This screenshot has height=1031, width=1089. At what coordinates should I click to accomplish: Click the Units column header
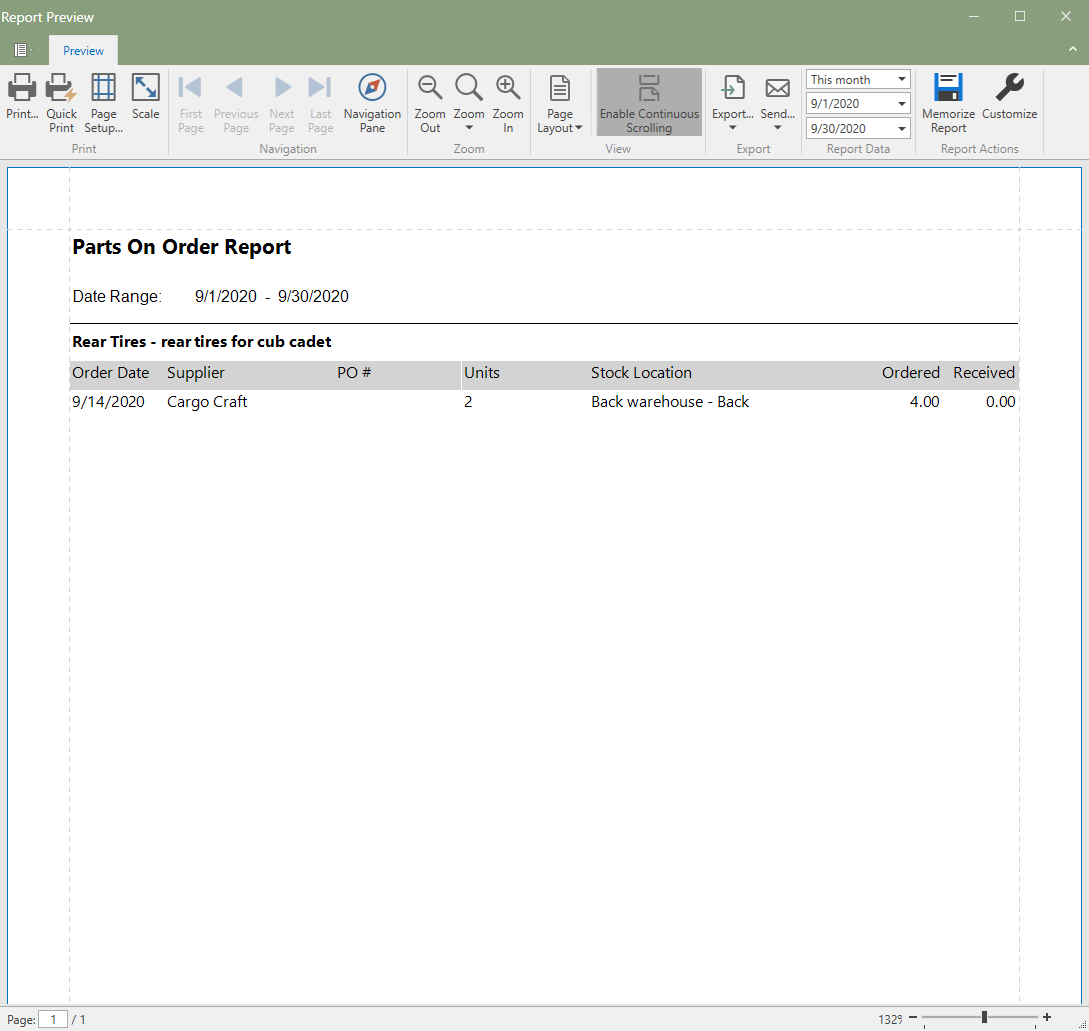tap(481, 373)
